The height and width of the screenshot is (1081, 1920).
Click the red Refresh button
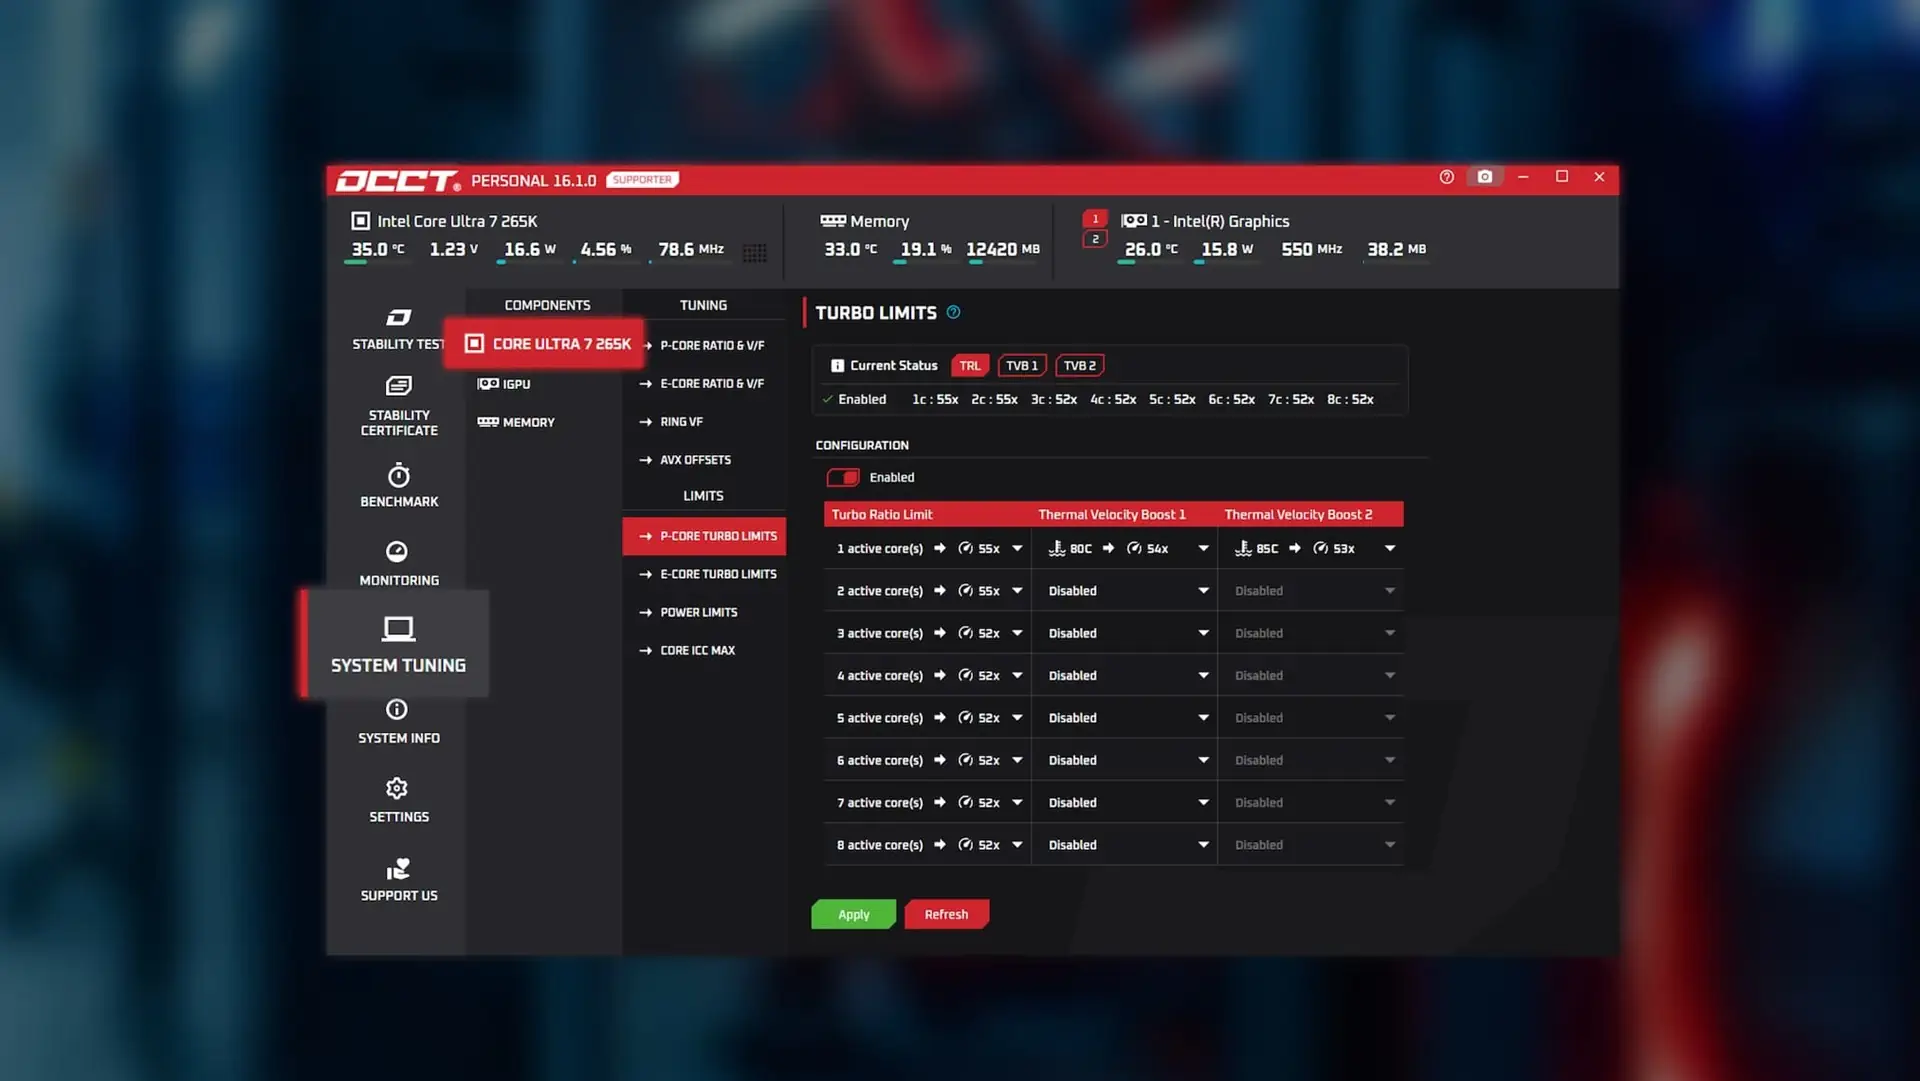(946, 914)
